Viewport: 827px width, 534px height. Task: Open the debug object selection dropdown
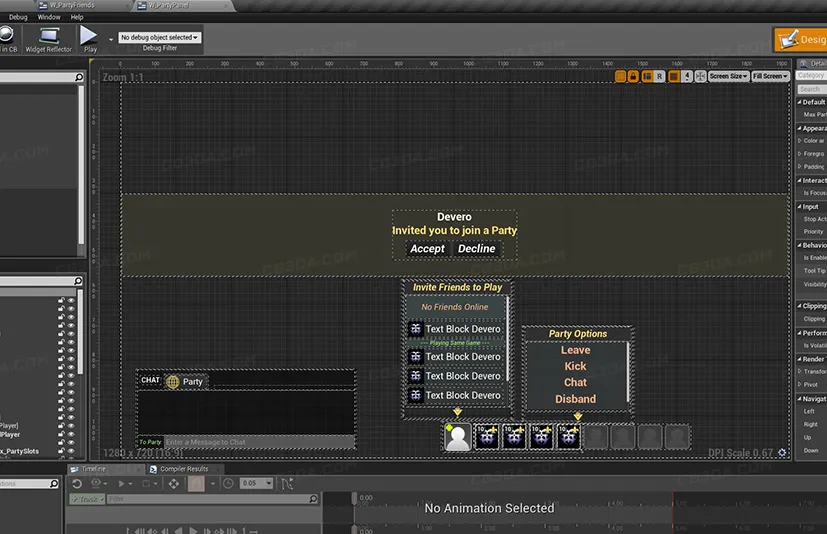[159, 37]
